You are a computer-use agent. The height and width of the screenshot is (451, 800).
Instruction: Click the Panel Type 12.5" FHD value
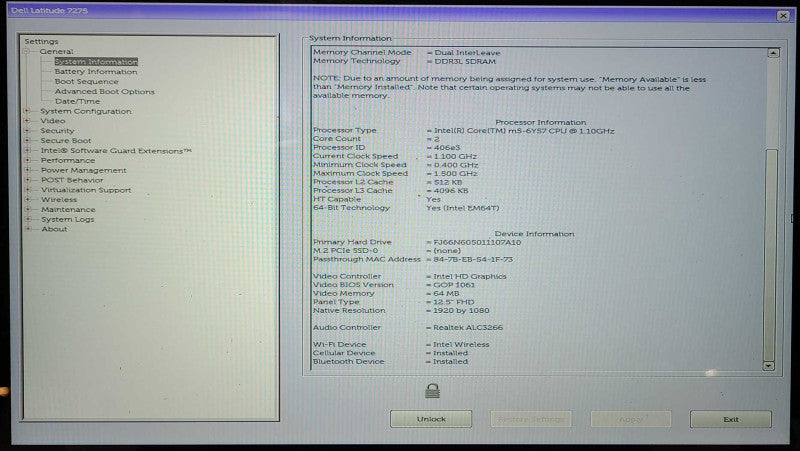[454, 302]
